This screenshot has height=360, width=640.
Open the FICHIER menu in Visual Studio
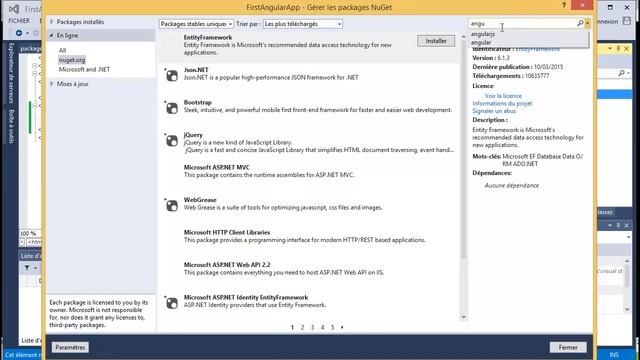click(19, 20)
